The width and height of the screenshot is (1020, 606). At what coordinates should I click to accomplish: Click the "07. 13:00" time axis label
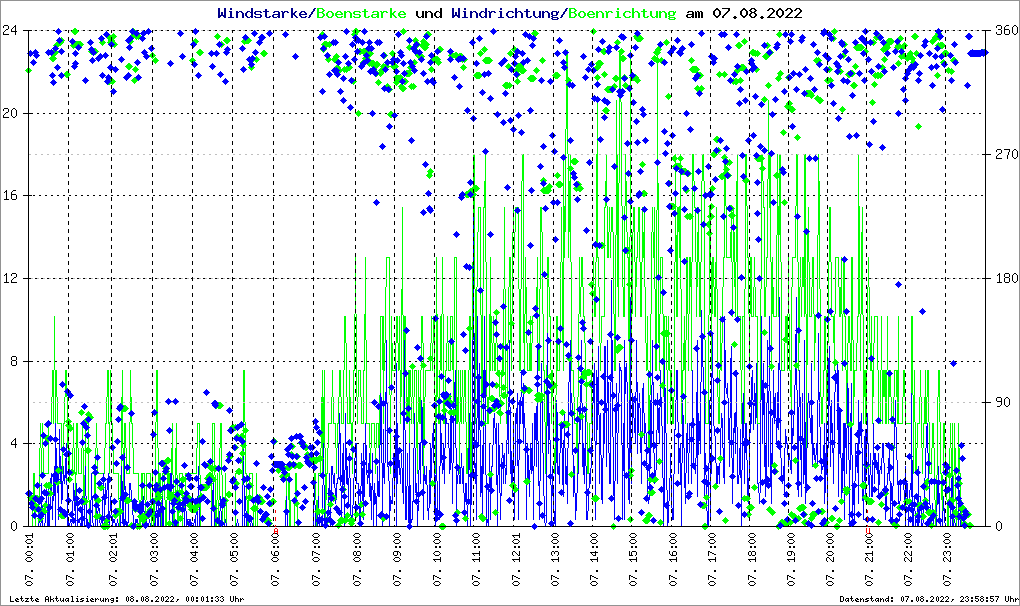(x=555, y=560)
